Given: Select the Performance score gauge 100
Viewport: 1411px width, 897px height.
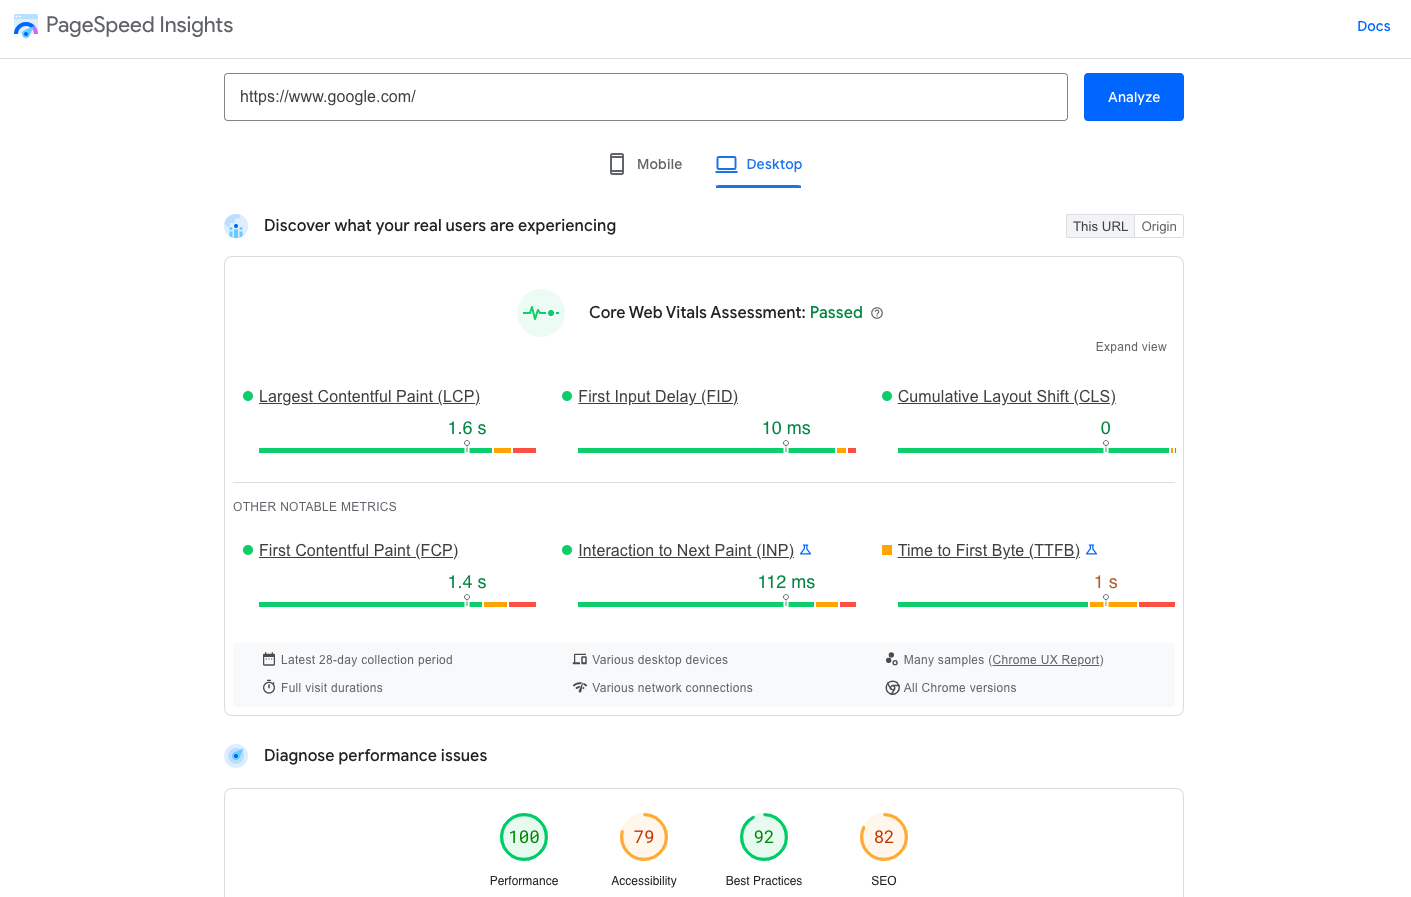Looking at the screenshot, I should click(x=524, y=837).
